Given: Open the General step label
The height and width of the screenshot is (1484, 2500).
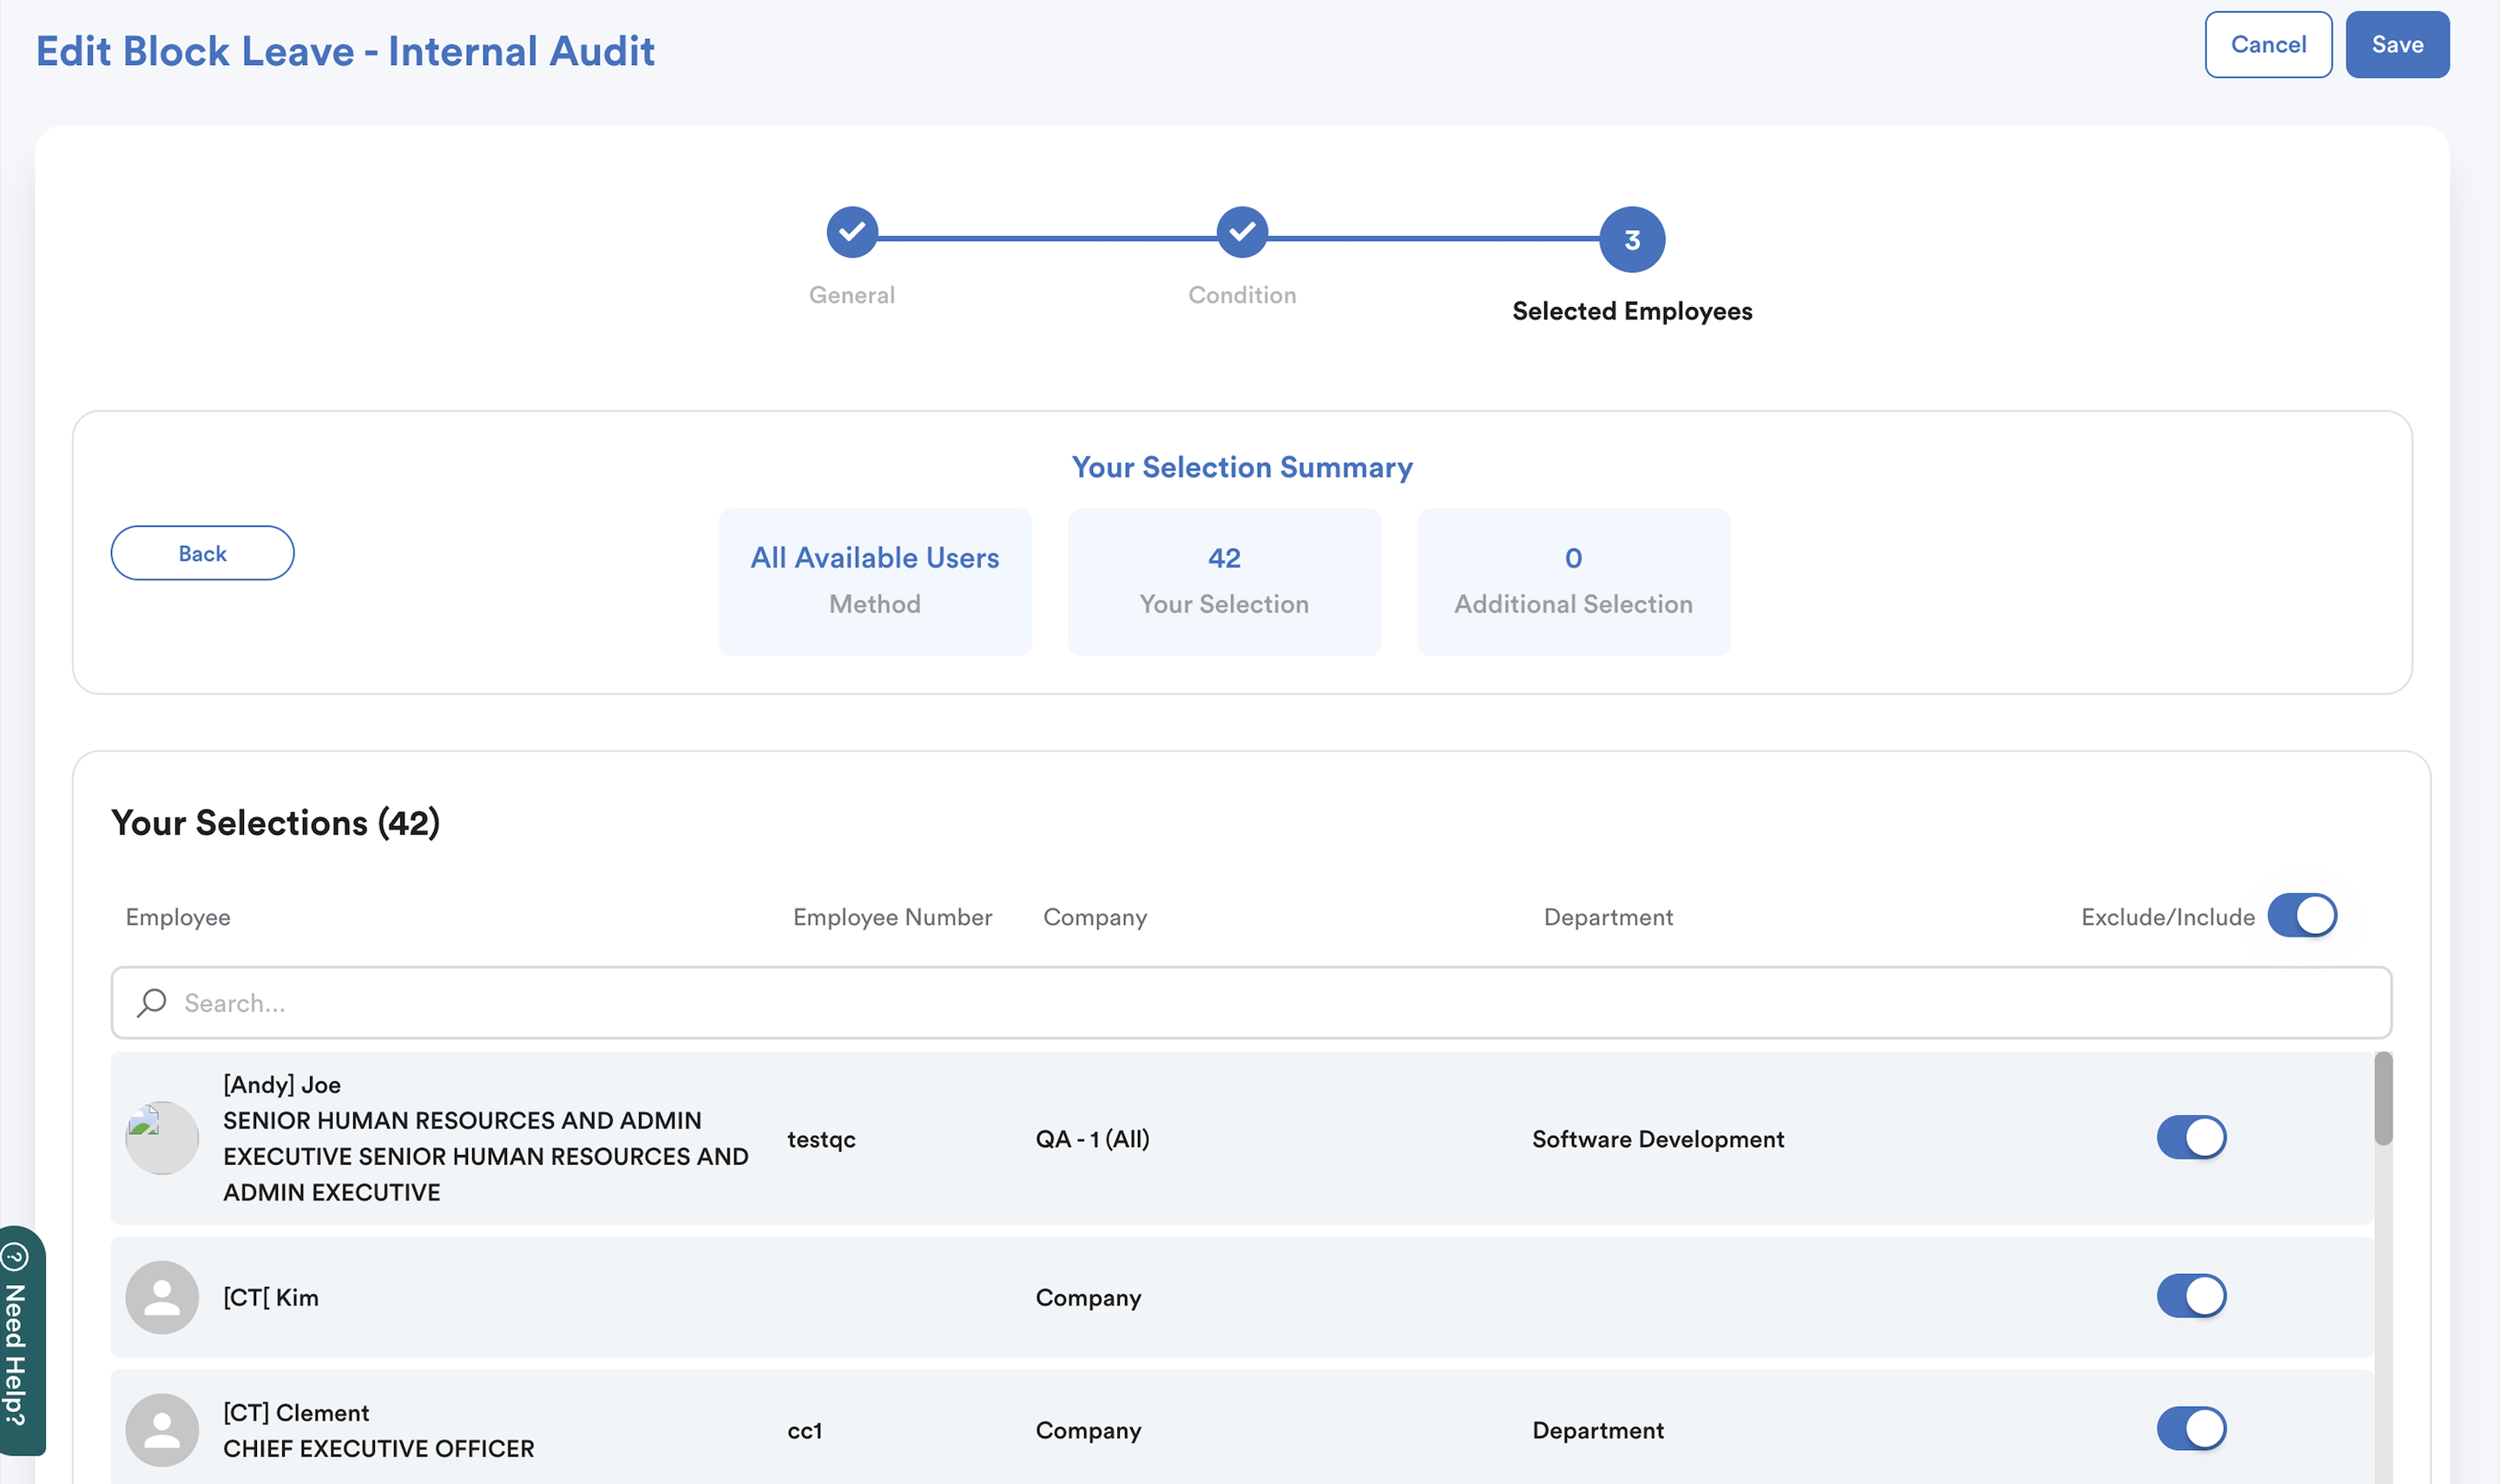Looking at the screenshot, I should click(851, 295).
